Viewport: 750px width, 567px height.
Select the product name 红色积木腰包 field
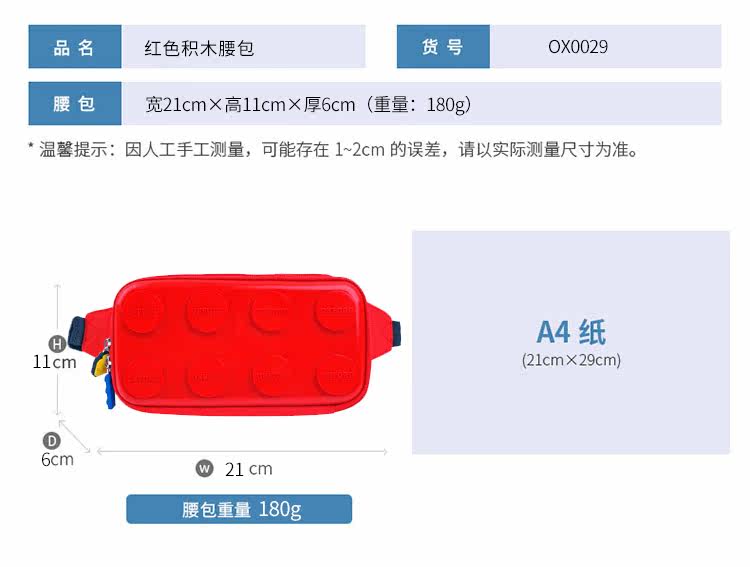pos(243,46)
